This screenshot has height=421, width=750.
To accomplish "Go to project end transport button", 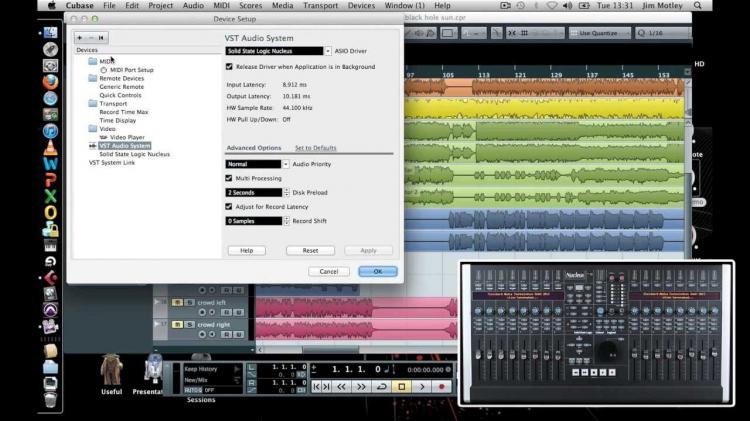I will coord(327,387).
